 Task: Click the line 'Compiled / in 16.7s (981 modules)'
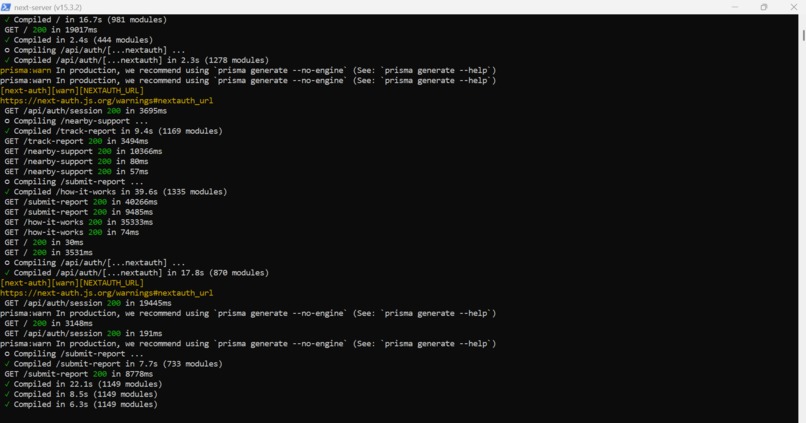(x=86, y=20)
